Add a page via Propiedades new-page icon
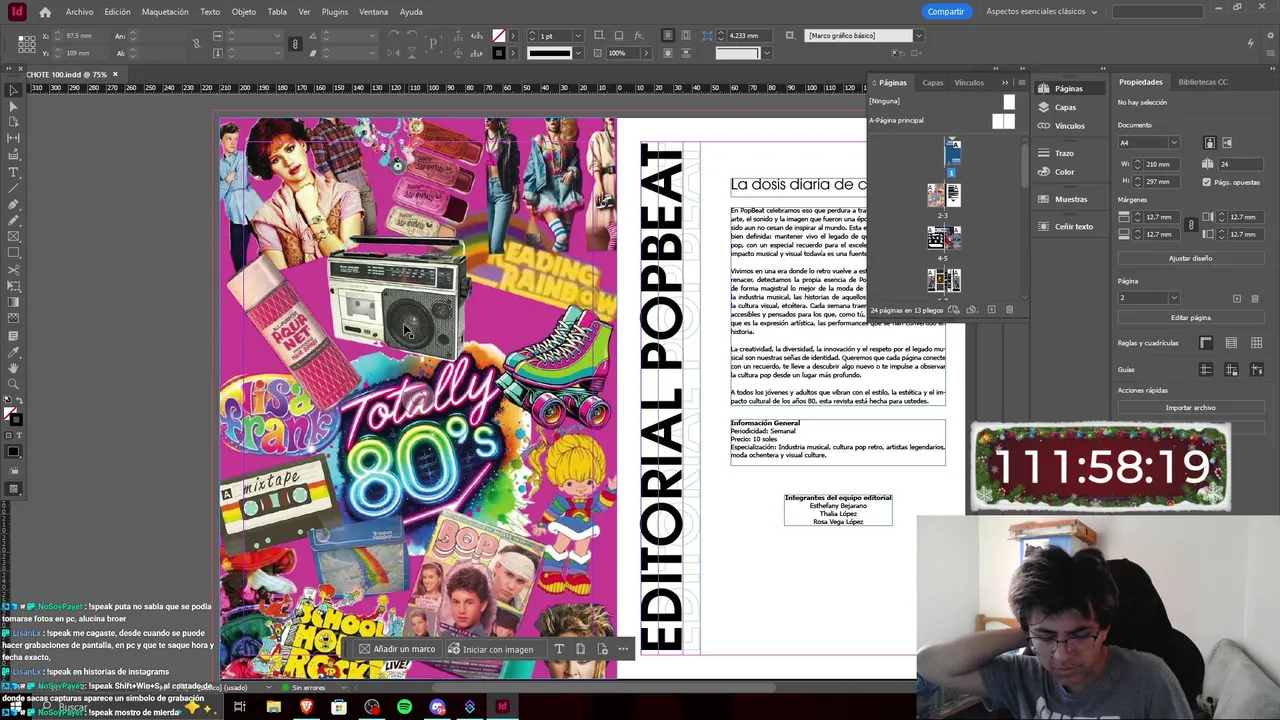The height and width of the screenshot is (720, 1280). pos(1237,298)
